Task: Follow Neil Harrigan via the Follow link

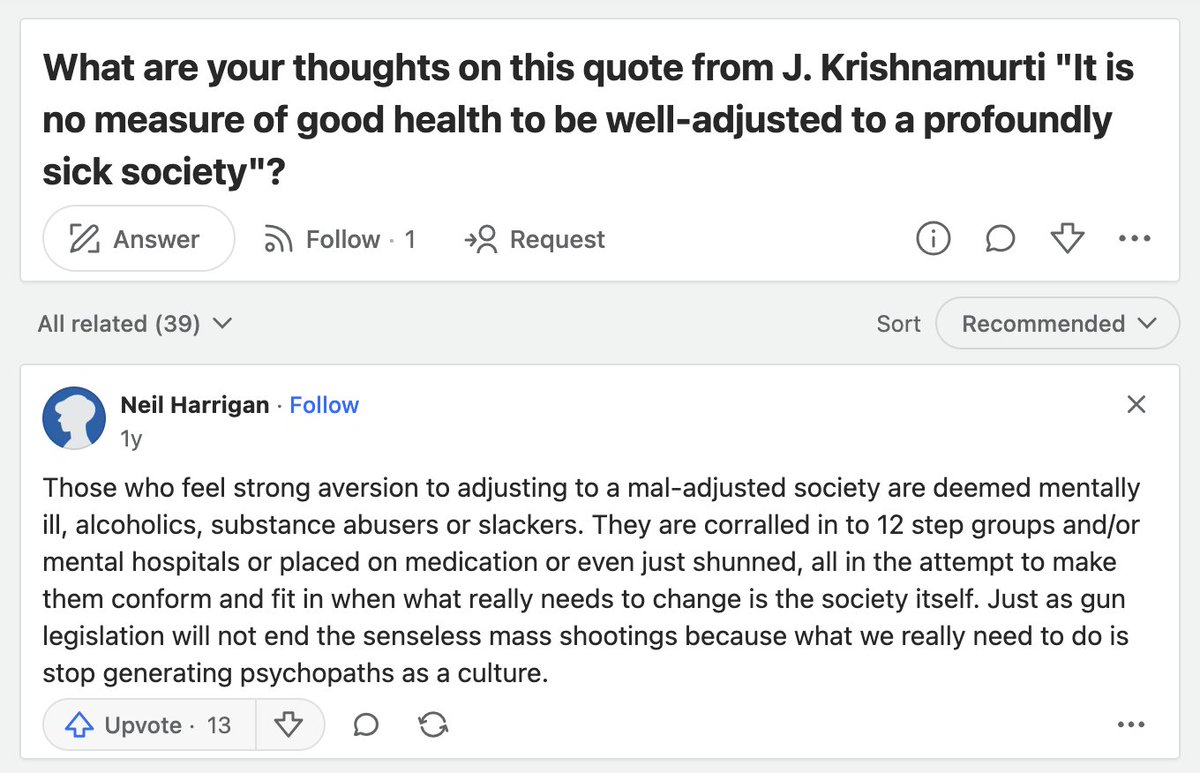Action: [x=324, y=405]
